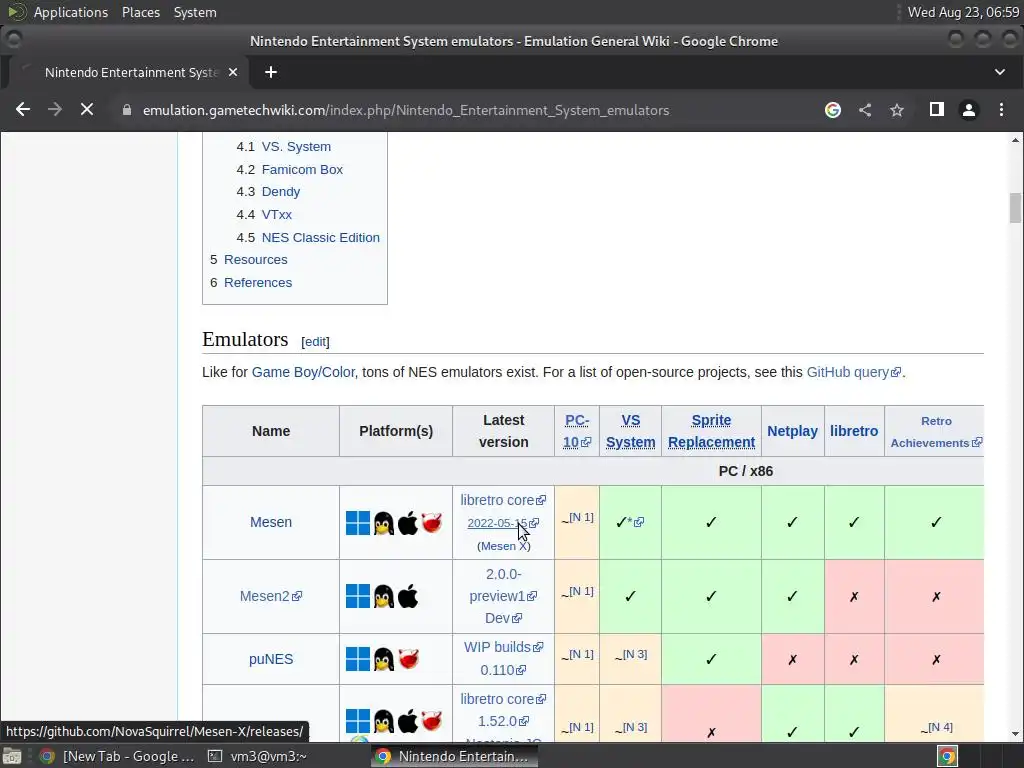Click the address bar URL field
The width and height of the screenshot is (1024, 768).
[x=405, y=110]
